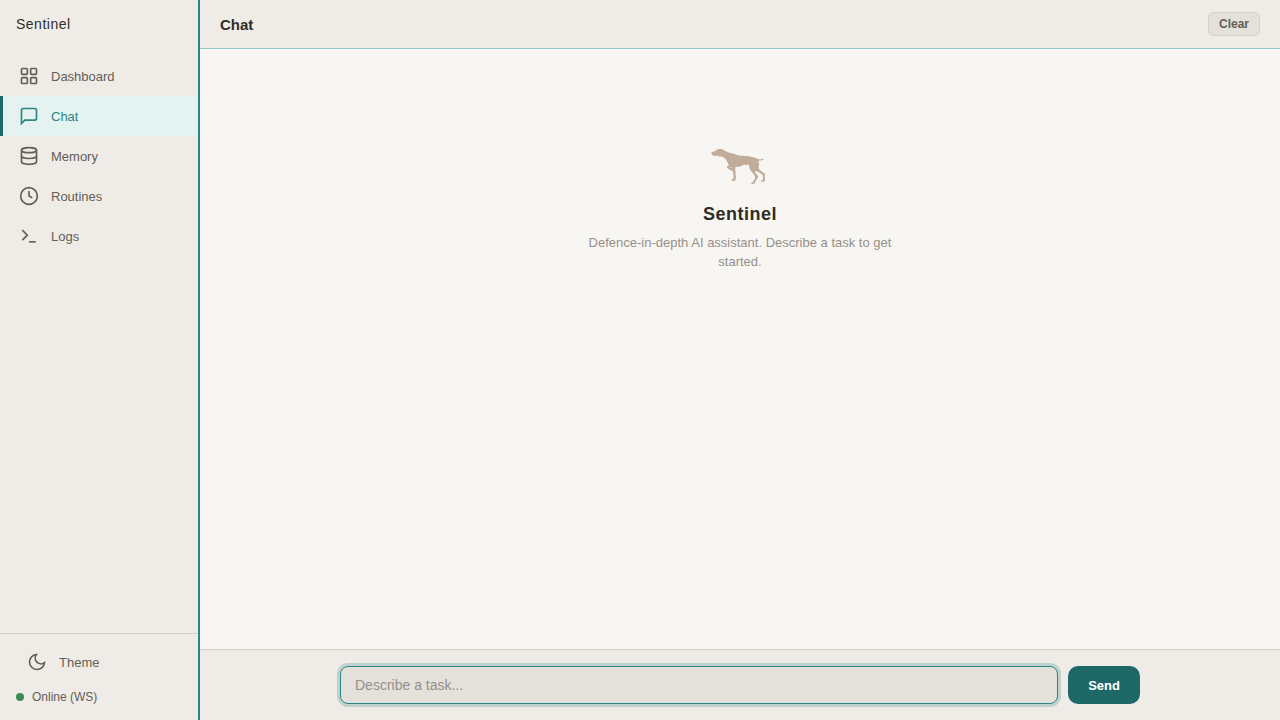View the Logs section
The height and width of the screenshot is (720, 1280).
click(x=64, y=236)
